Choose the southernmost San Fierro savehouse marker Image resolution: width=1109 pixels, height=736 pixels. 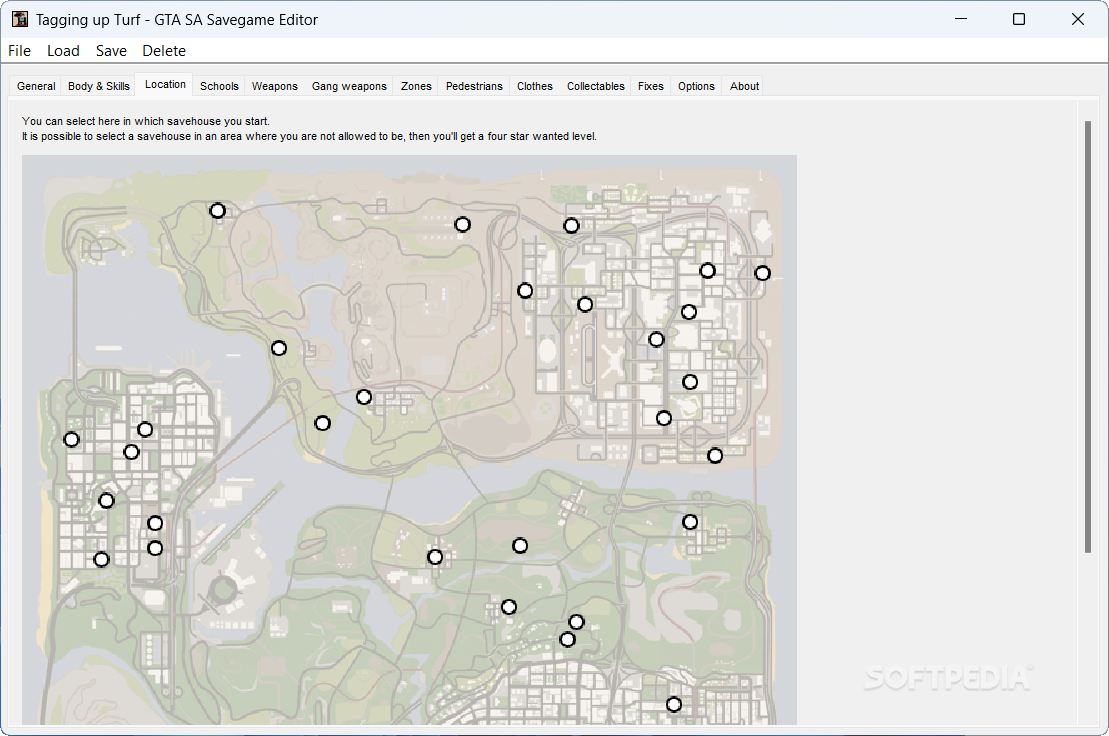pyautogui.click(x=102, y=559)
